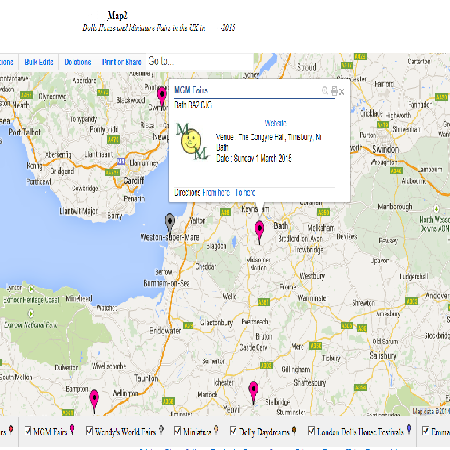Open the Bulk Edits menu
Screen dimensions: 450x450
point(39,62)
